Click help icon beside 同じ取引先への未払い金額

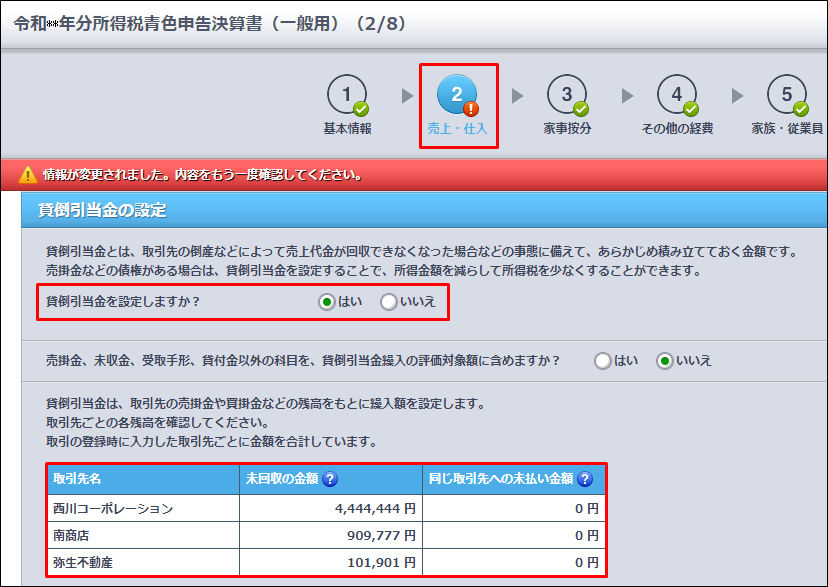[585, 479]
